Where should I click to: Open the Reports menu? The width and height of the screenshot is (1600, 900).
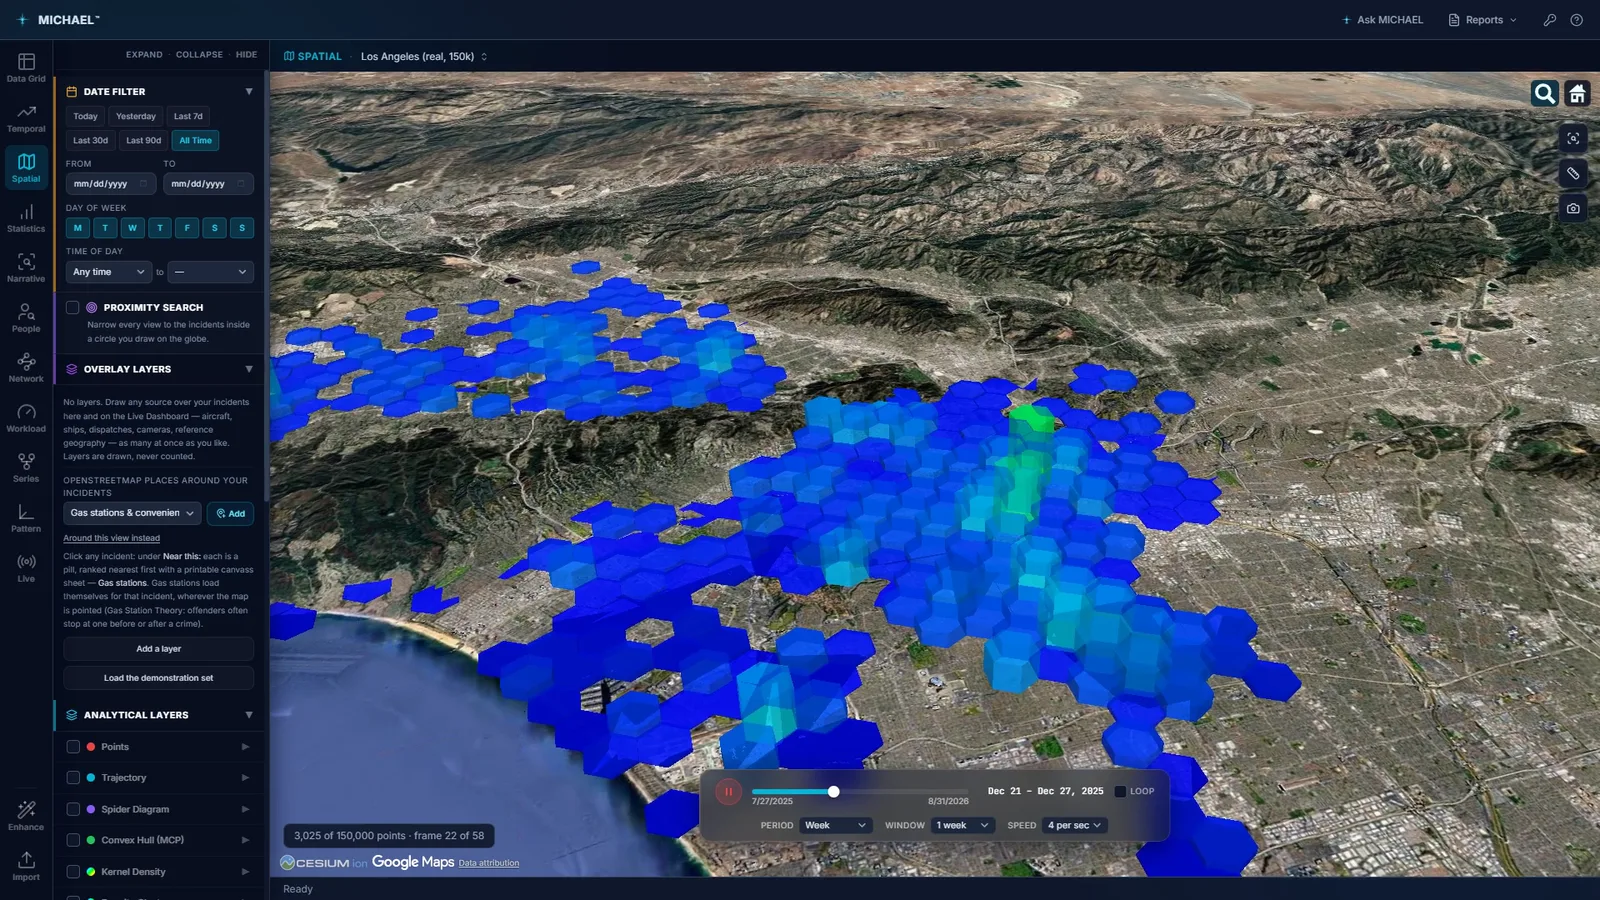[1483, 20]
